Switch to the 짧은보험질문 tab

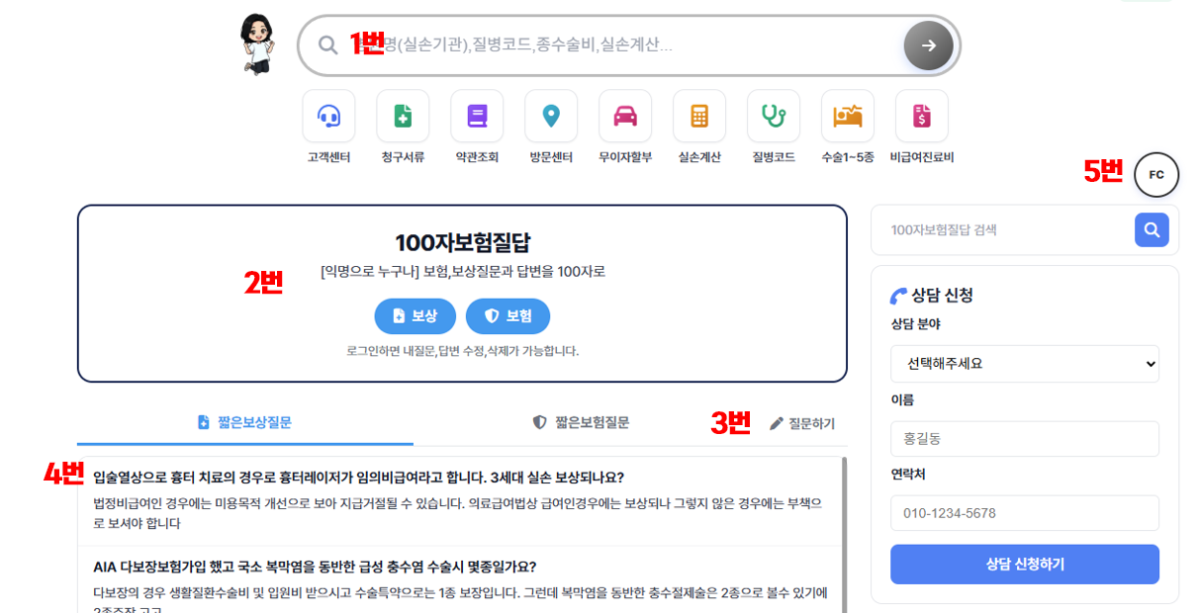[581, 423]
